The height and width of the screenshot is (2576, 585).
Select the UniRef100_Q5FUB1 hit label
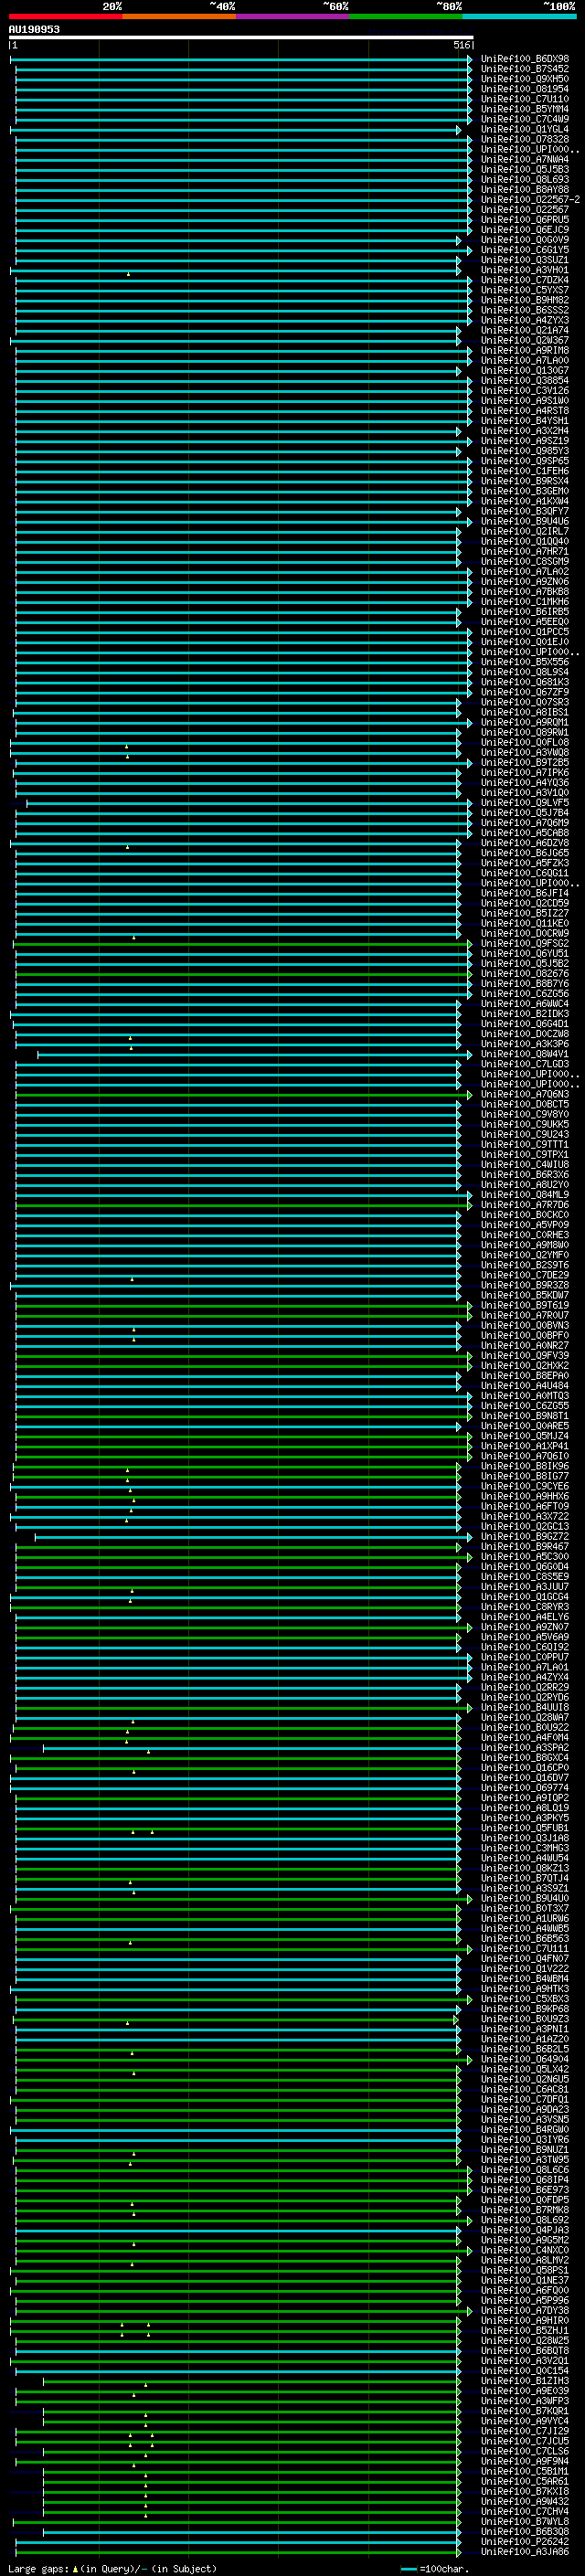(524, 1828)
